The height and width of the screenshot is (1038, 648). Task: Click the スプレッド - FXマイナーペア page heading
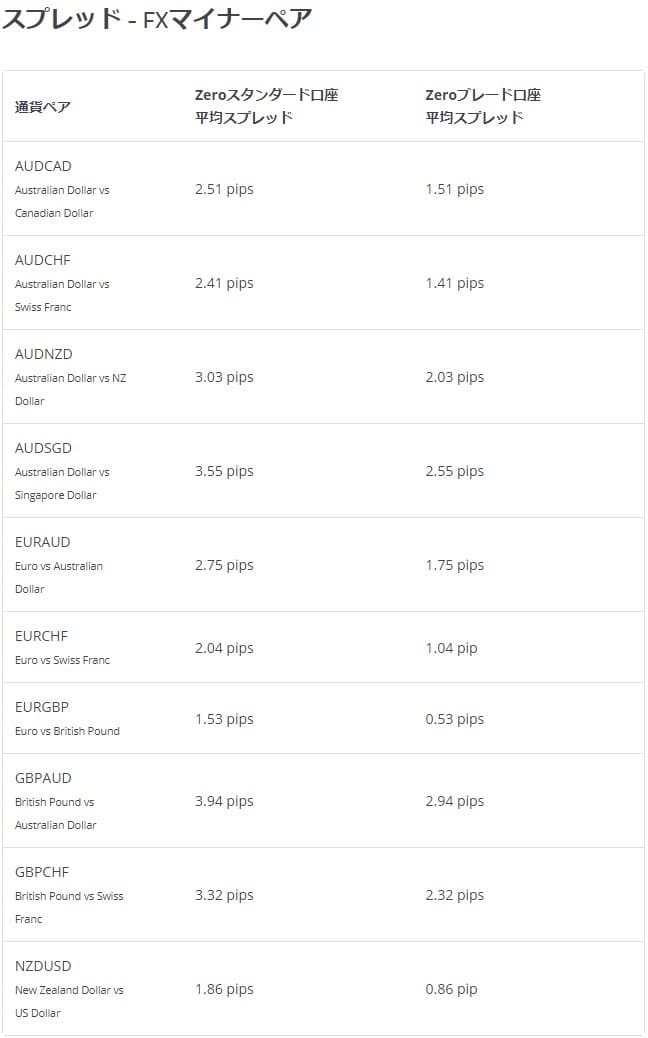156,18
